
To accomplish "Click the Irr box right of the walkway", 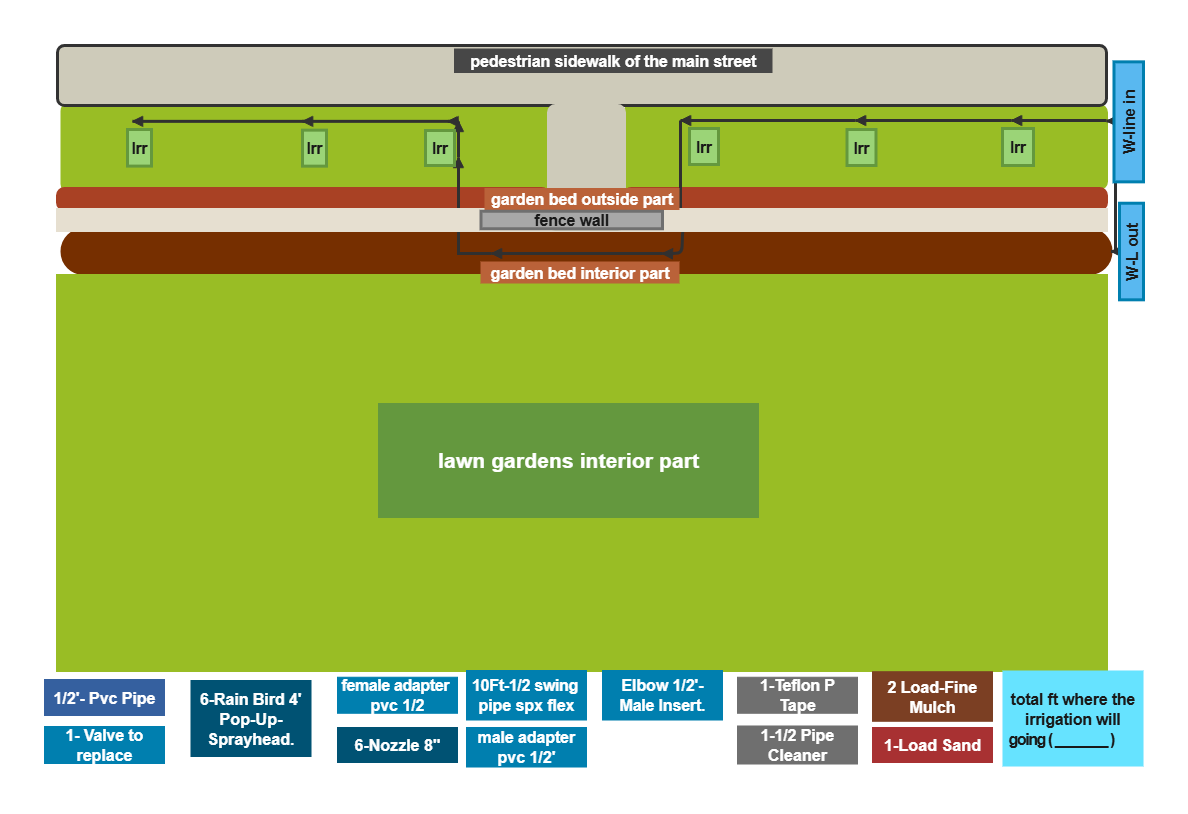I will (704, 147).
